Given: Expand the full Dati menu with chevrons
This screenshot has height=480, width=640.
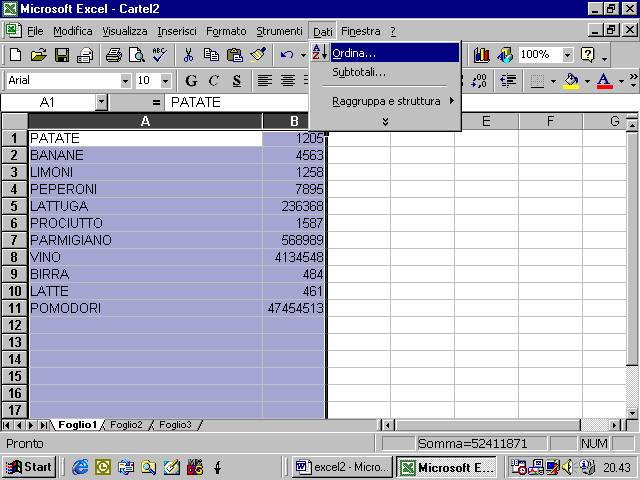Looking at the screenshot, I should click(385, 122).
